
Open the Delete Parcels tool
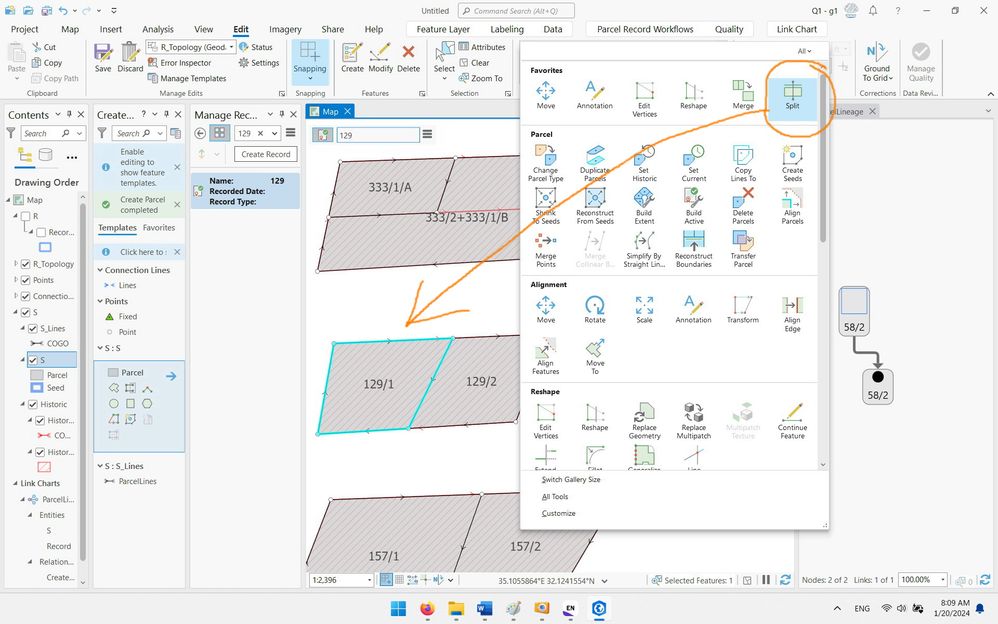pos(743,205)
